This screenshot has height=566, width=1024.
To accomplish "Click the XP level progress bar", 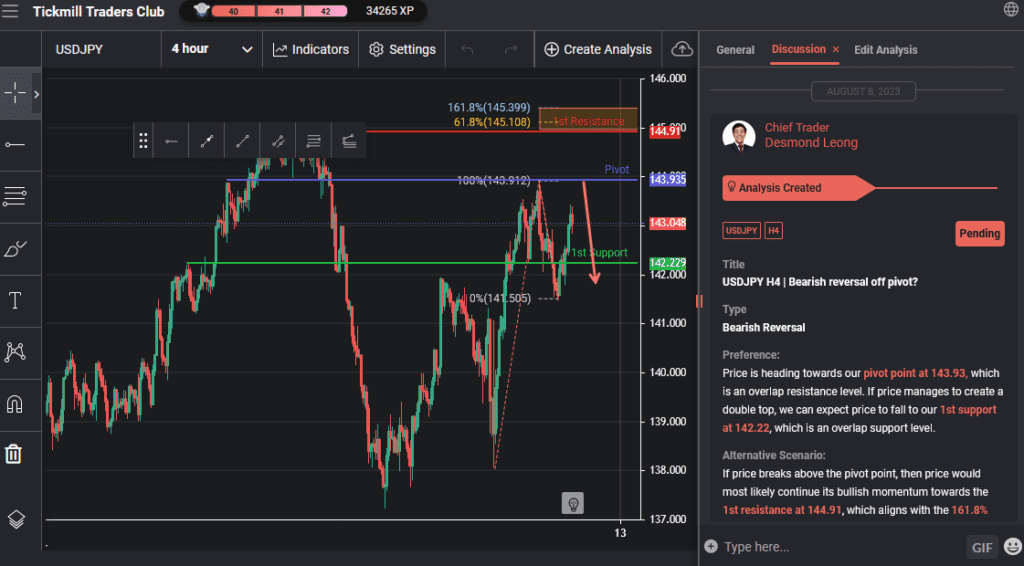I will (280, 11).
